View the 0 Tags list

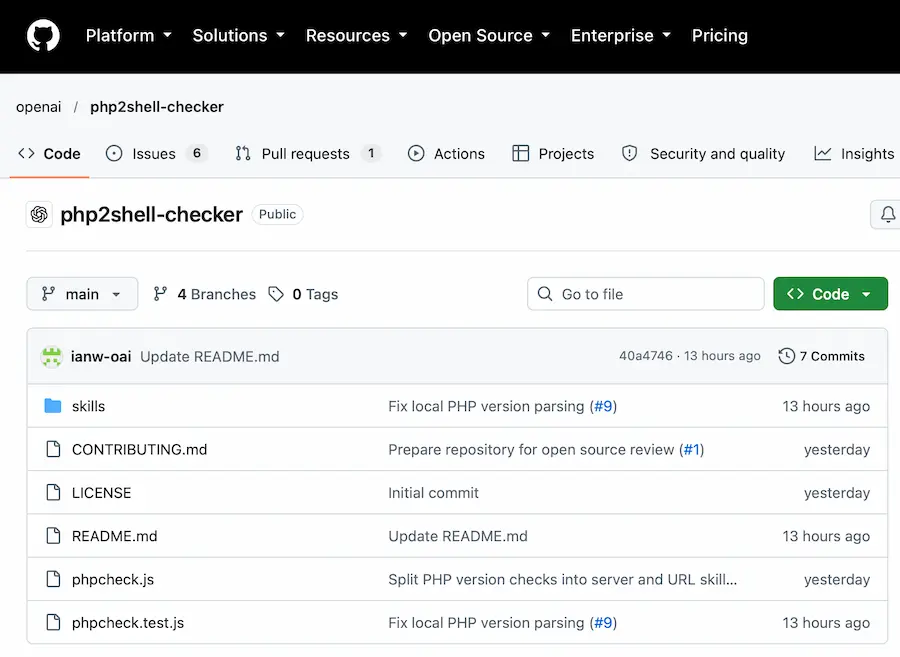(303, 294)
